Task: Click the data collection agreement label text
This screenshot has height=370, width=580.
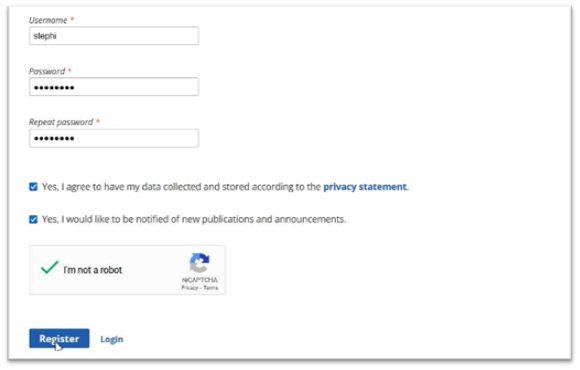Action: (225, 187)
